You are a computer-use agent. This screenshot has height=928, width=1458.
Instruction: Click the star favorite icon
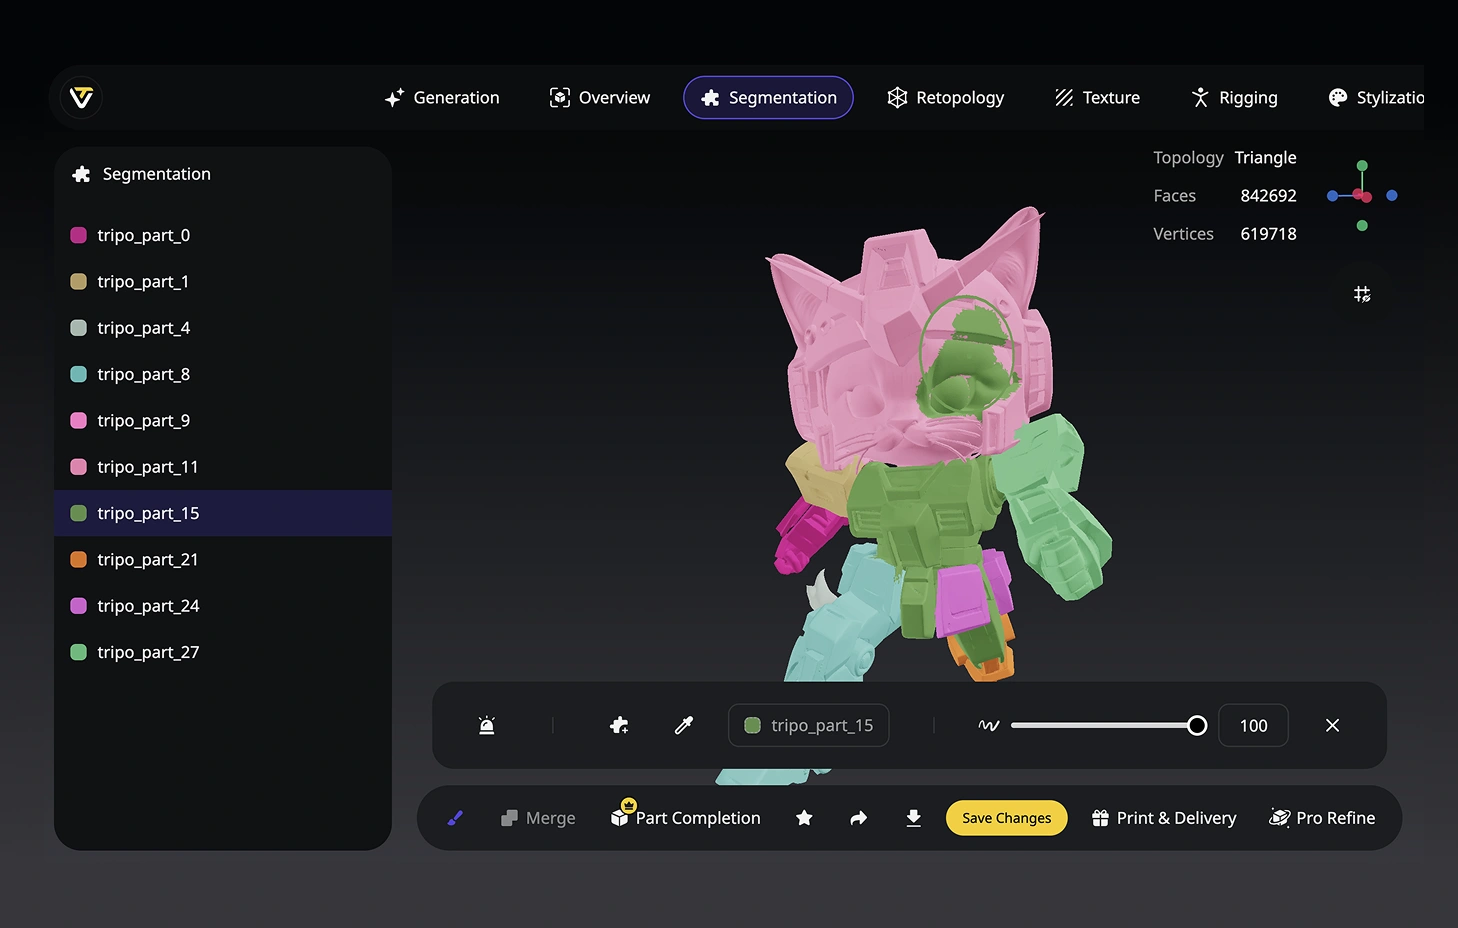[804, 818]
